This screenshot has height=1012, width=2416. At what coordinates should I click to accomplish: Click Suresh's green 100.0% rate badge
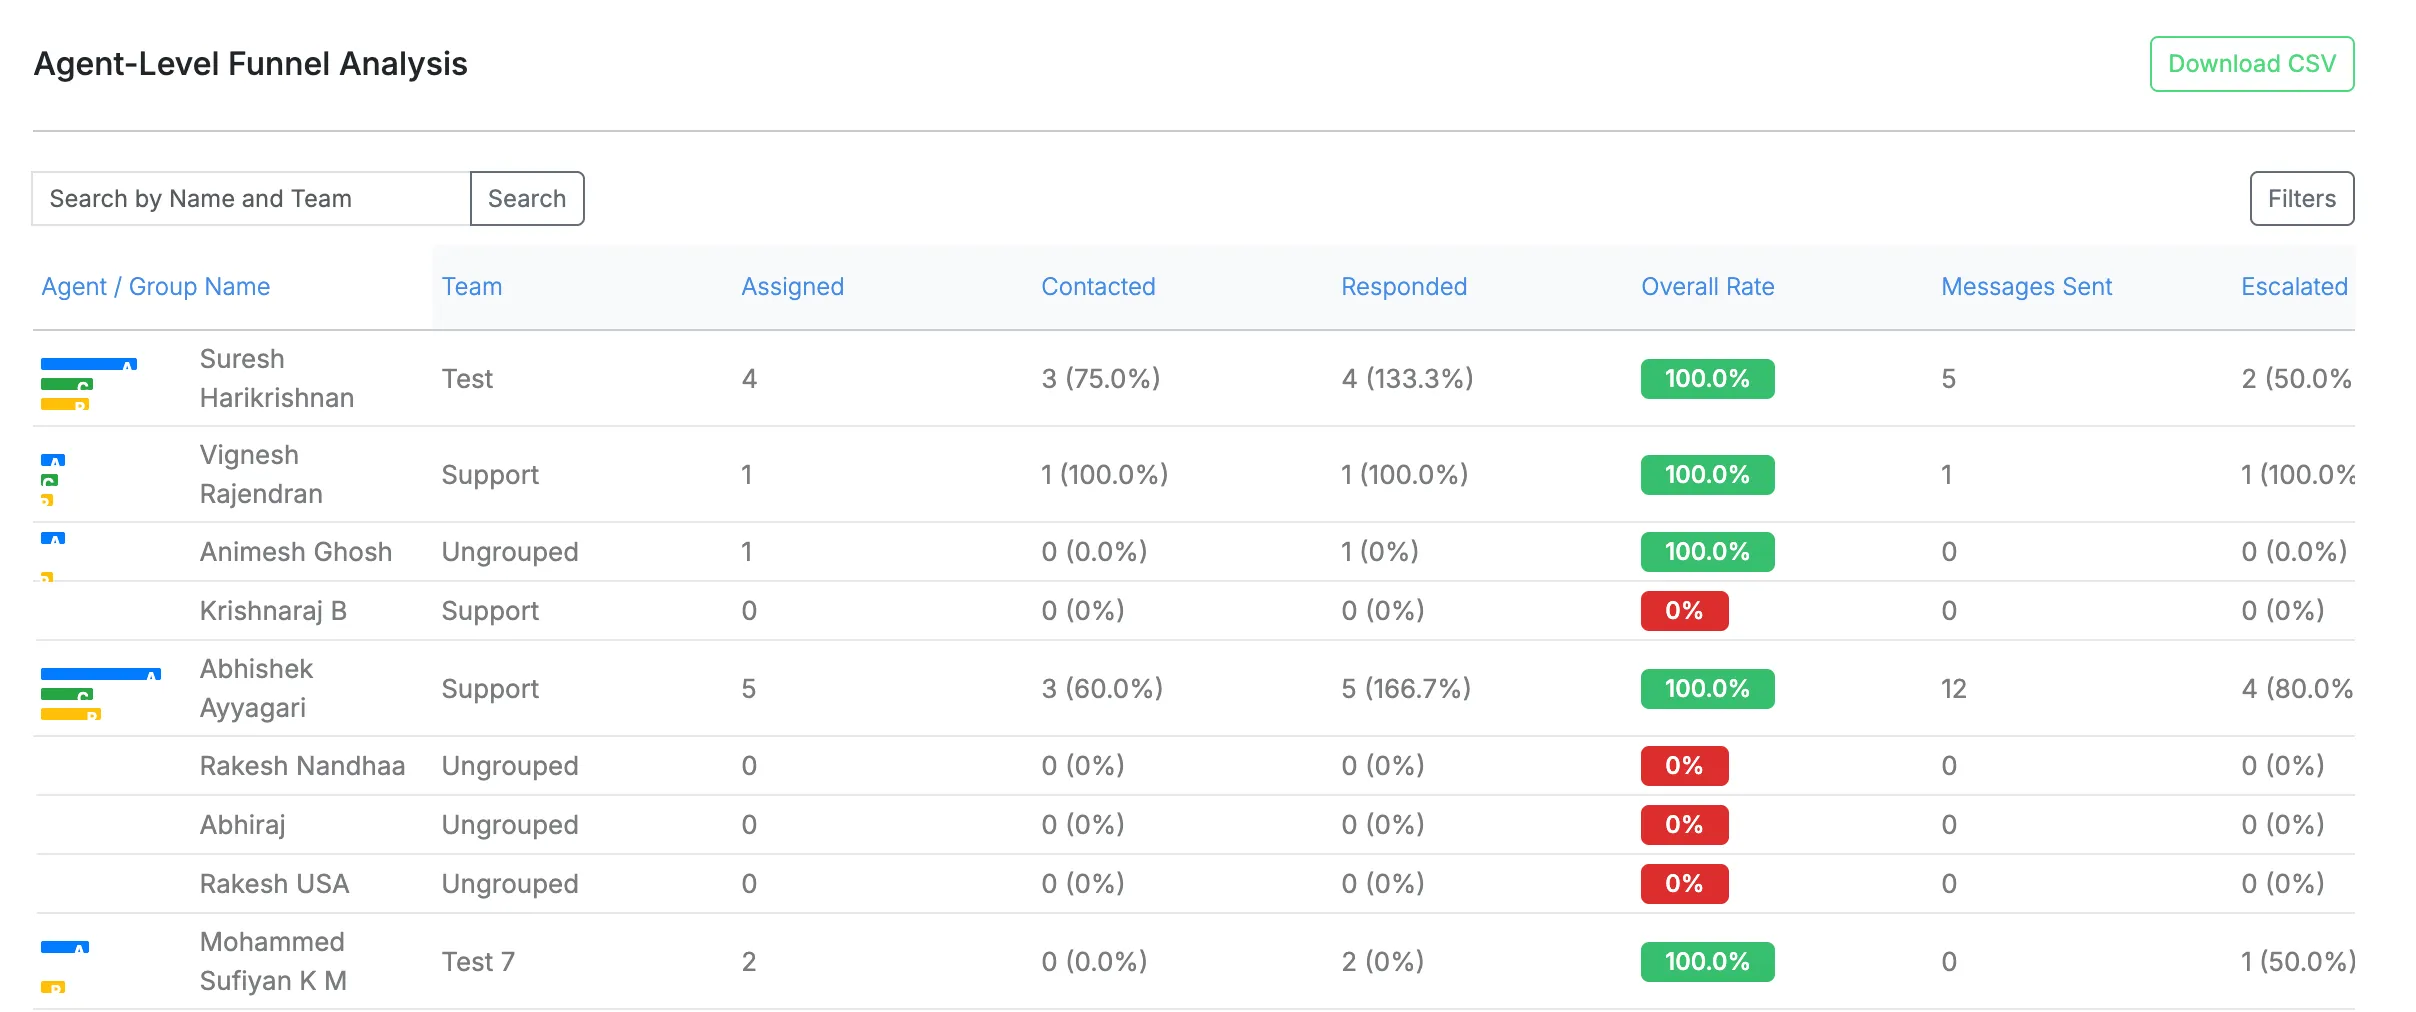pos(1707,379)
